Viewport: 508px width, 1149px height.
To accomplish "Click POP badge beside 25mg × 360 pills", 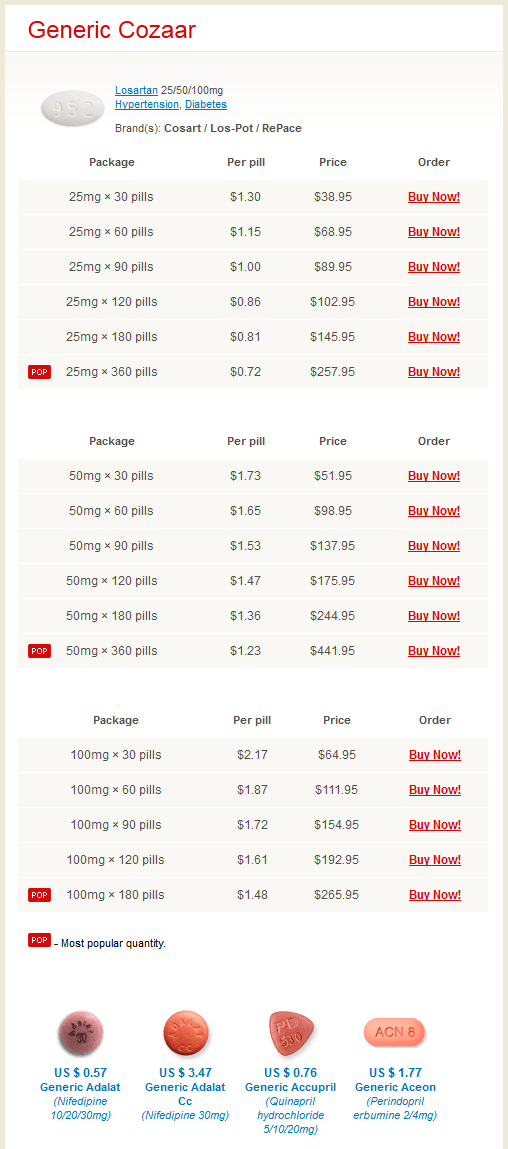I will coord(40,372).
